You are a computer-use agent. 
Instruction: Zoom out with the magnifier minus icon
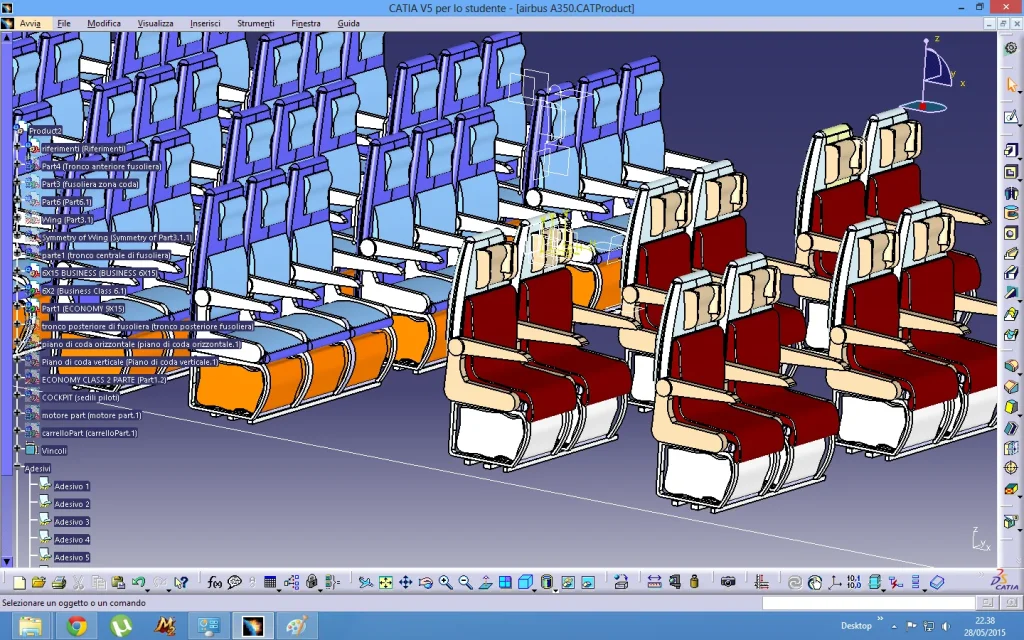466,583
